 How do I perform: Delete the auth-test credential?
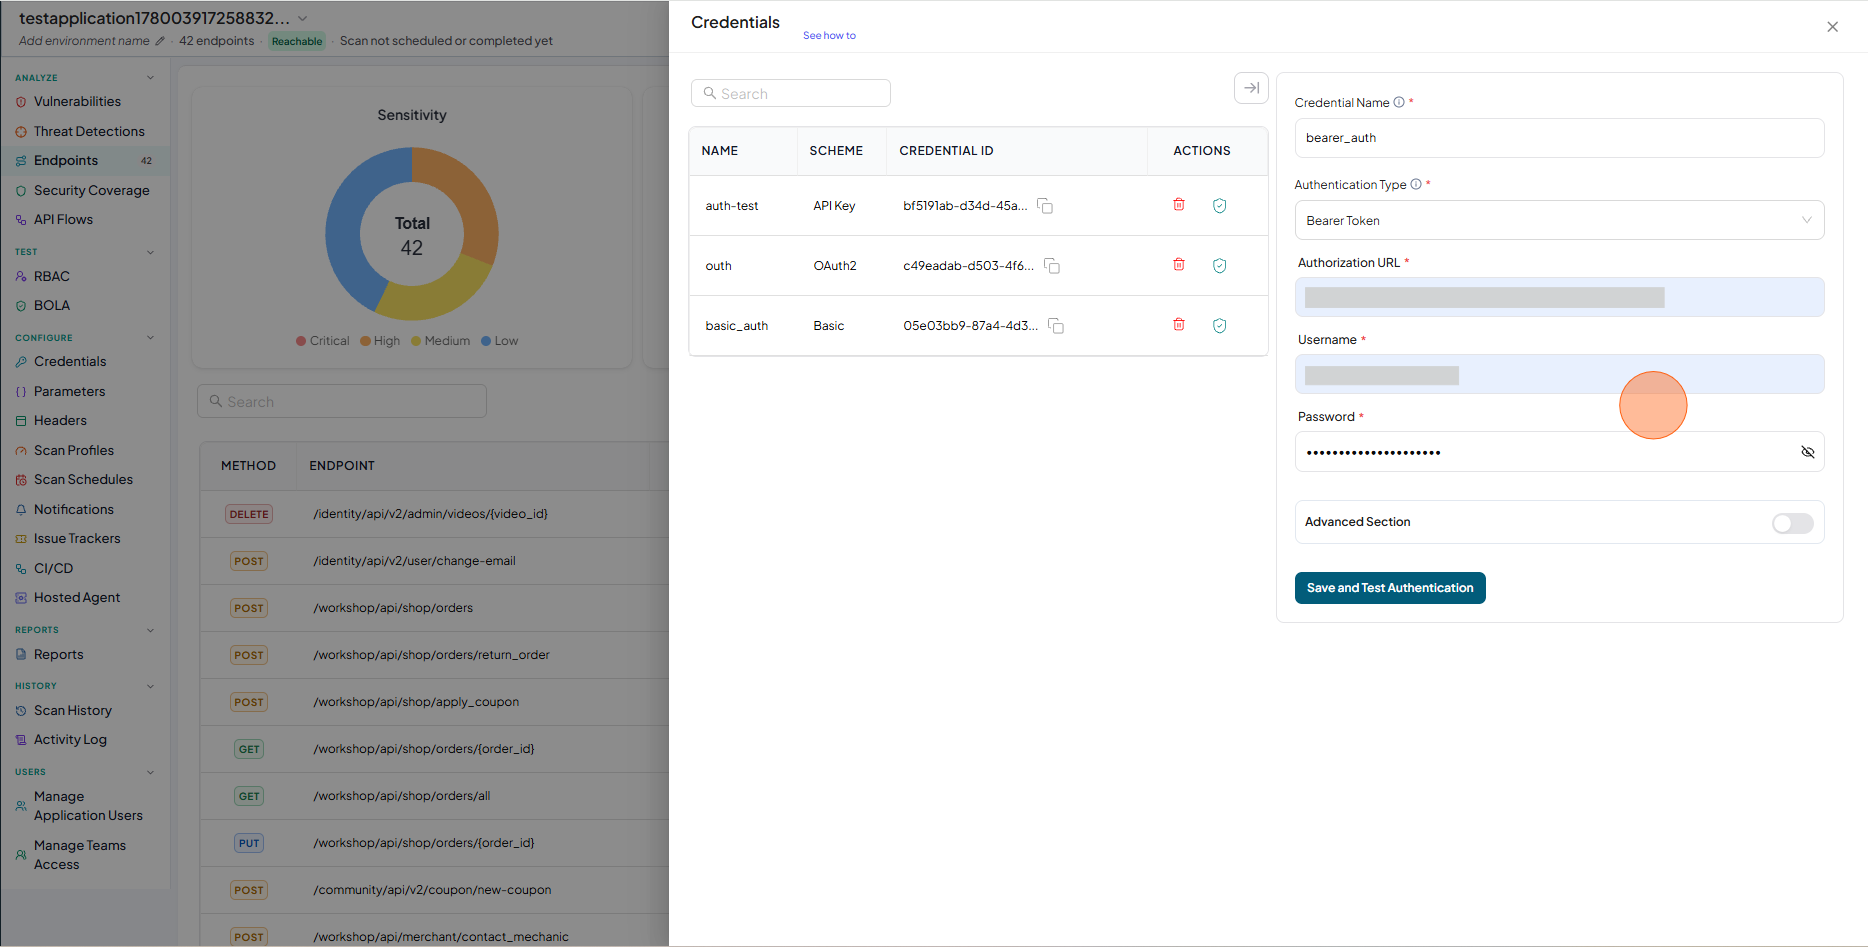point(1179,205)
